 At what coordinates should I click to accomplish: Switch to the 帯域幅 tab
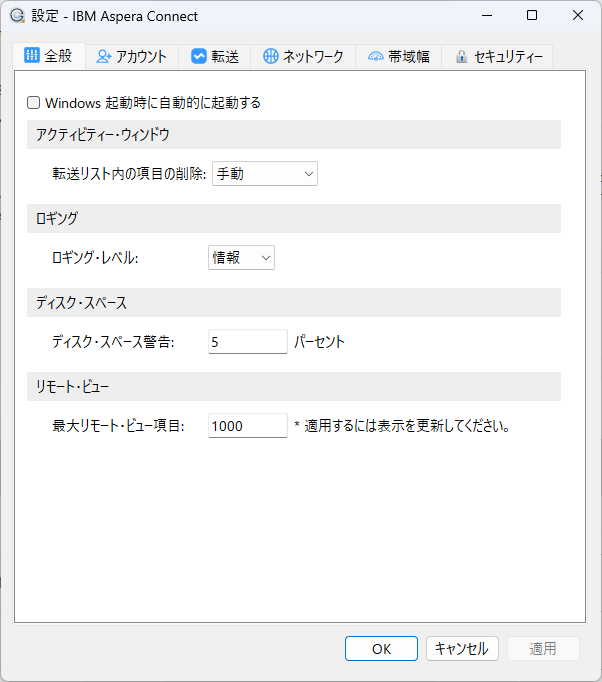(399, 57)
